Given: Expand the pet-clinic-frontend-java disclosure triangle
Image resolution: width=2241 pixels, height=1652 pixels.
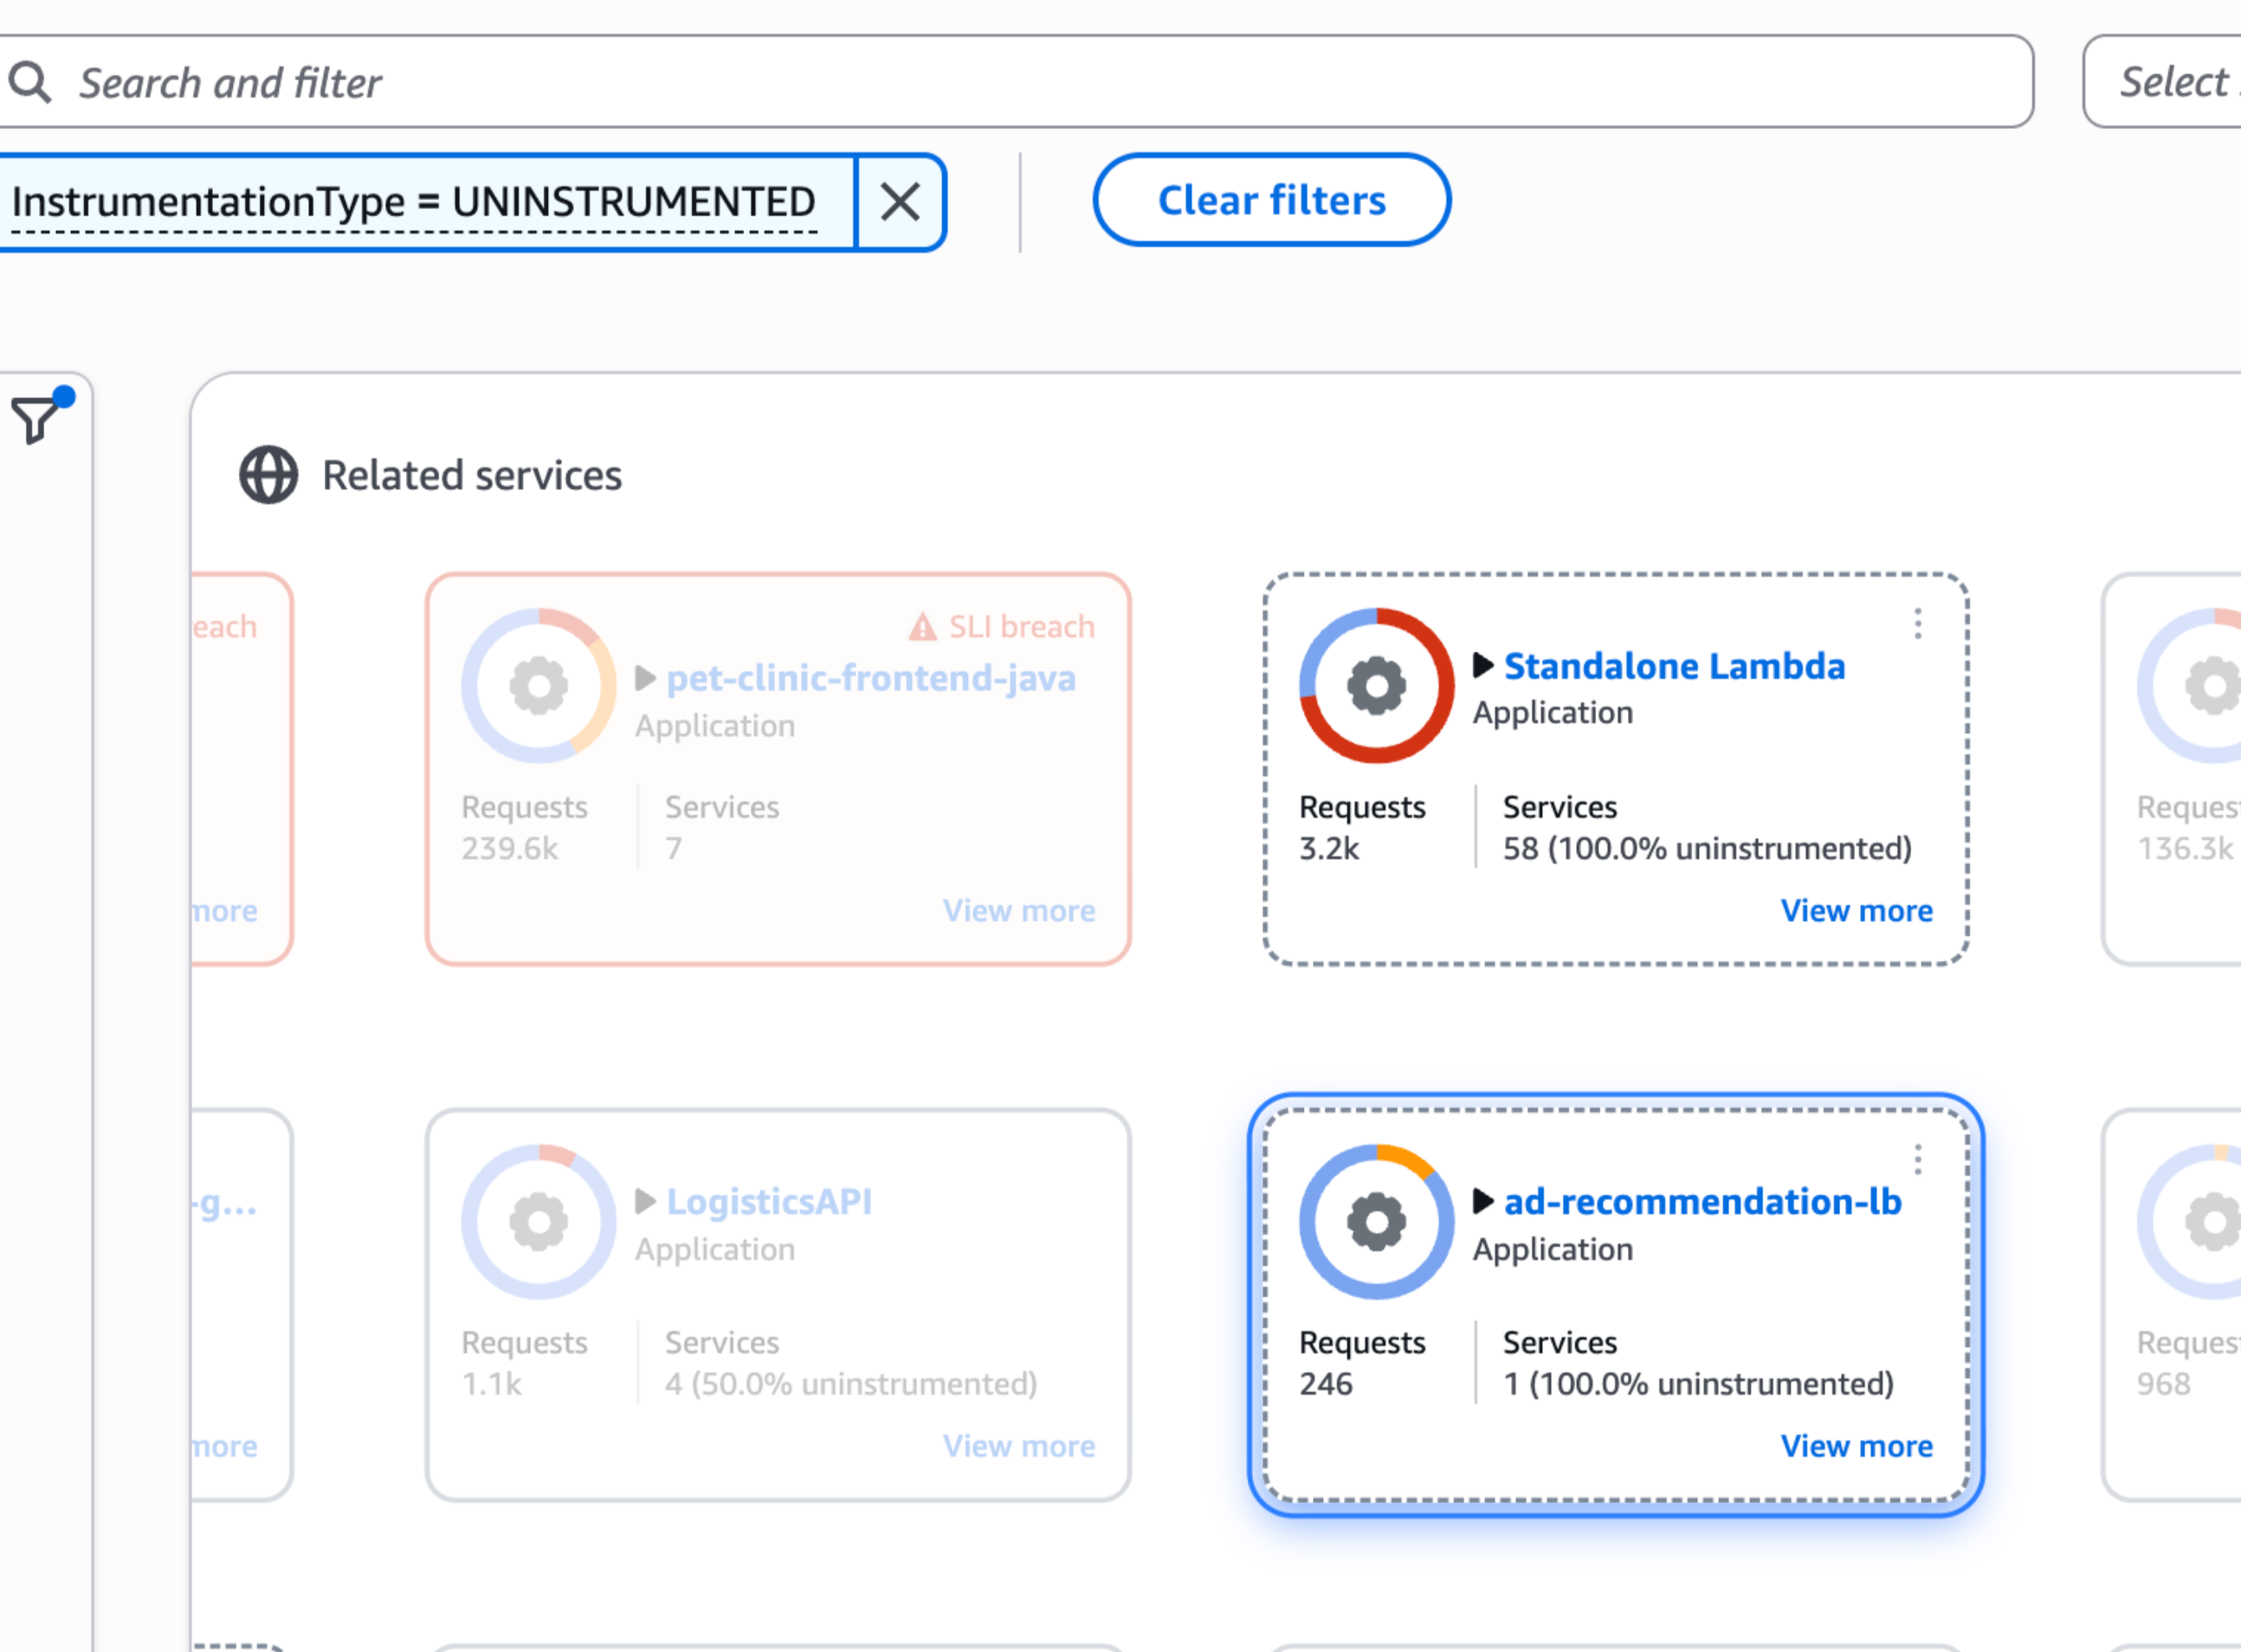Looking at the screenshot, I should (x=645, y=679).
